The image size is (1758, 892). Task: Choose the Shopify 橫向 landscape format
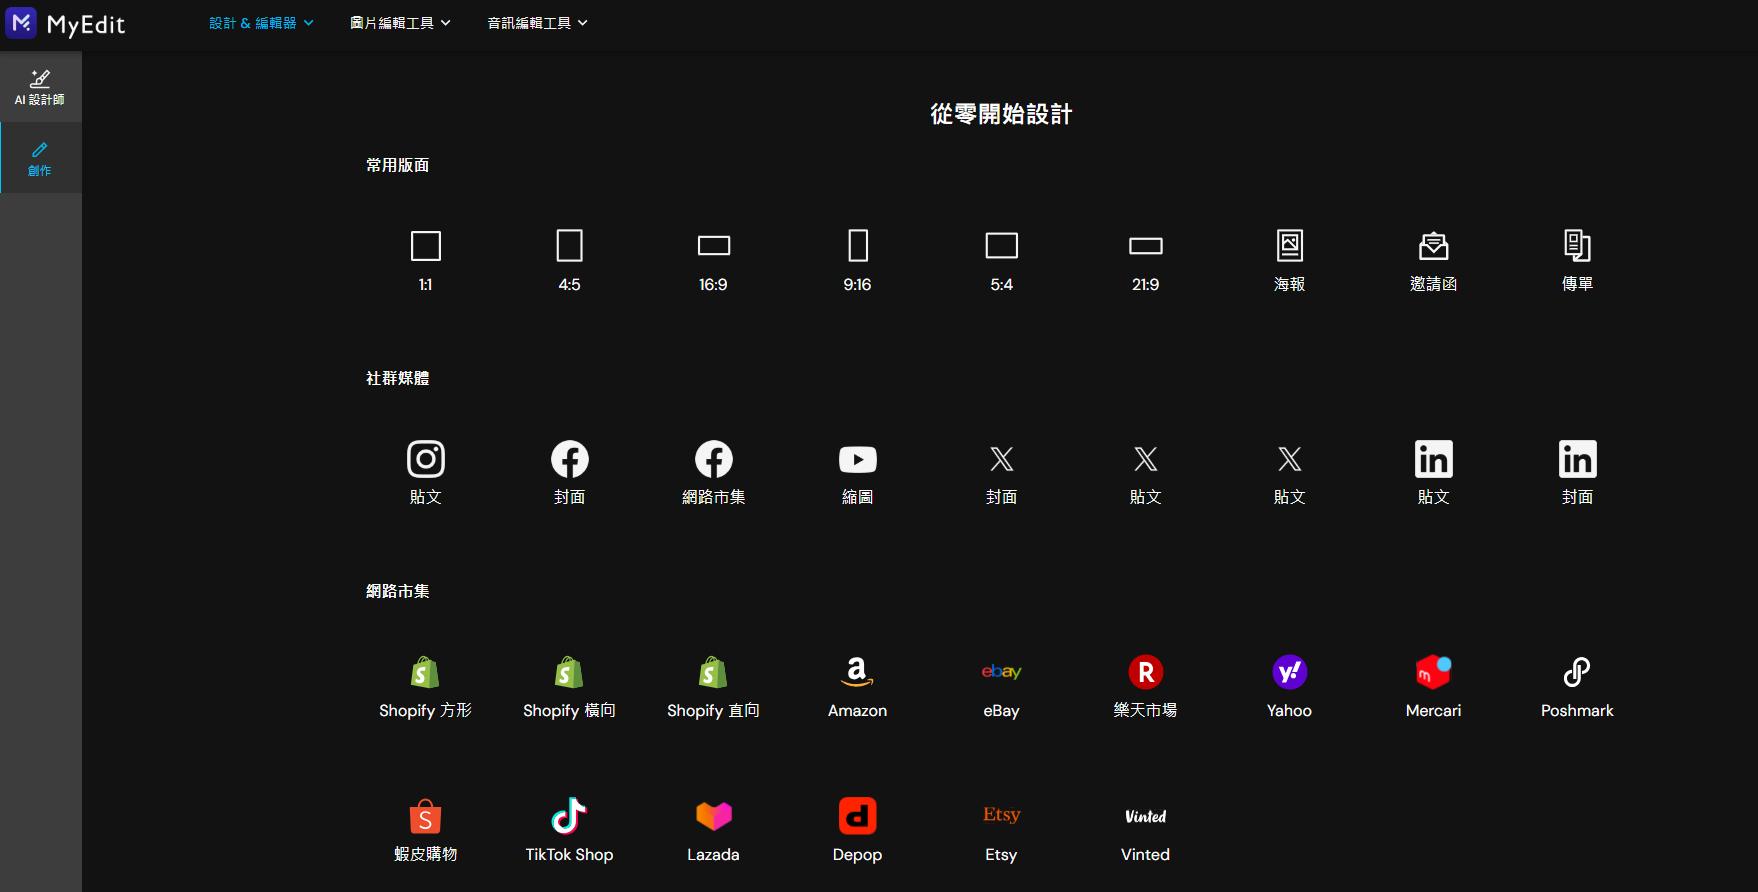tap(570, 687)
